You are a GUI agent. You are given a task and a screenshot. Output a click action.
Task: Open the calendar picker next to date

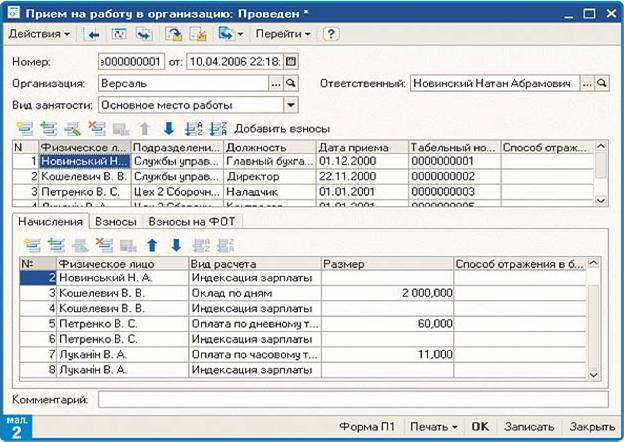coord(291,62)
